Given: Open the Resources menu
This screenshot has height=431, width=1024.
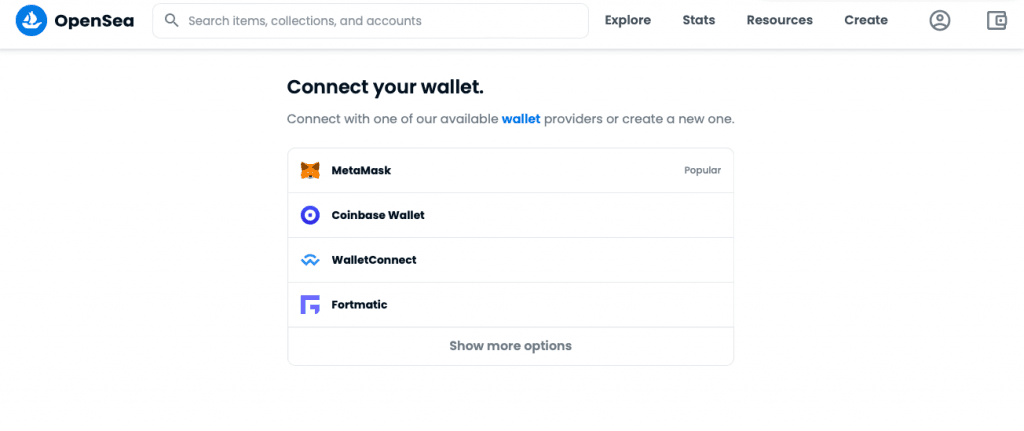Looking at the screenshot, I should pyautogui.click(x=780, y=20).
